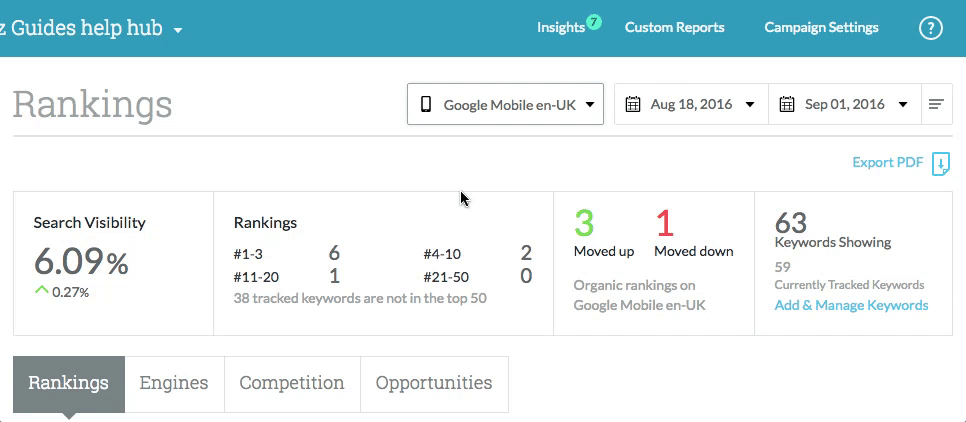
Task: Open the Aug 18, 2016 start date dropdown
Action: tap(691, 104)
